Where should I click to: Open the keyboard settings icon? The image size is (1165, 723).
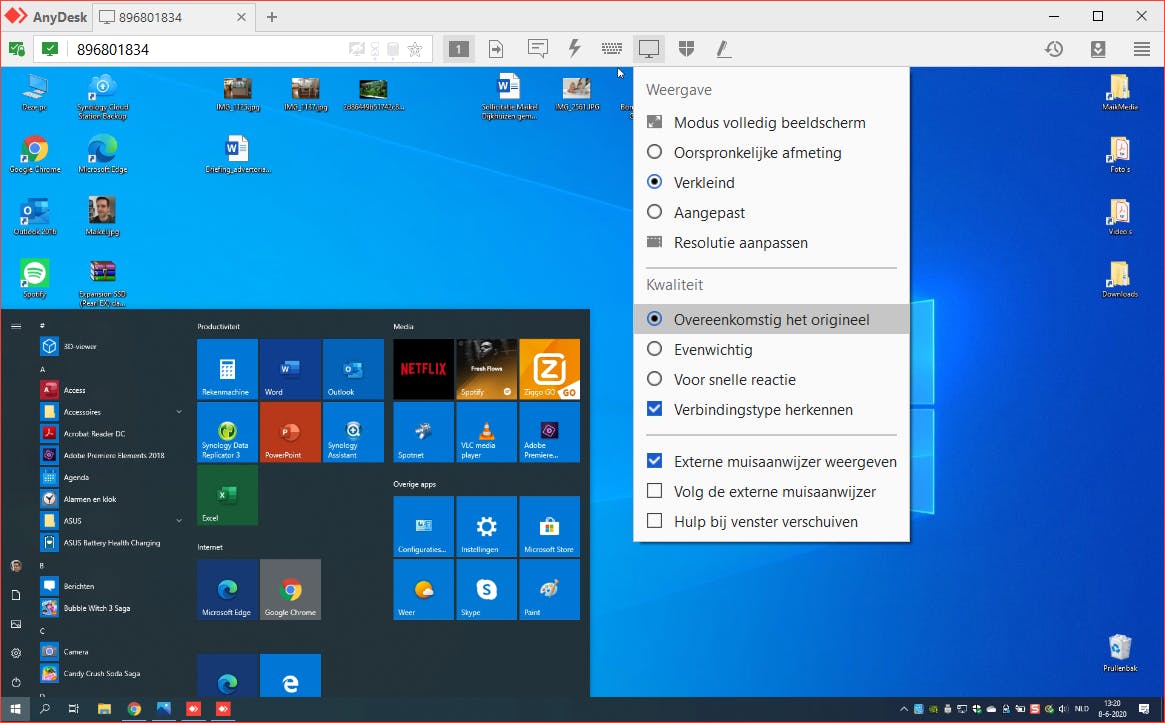coord(611,48)
